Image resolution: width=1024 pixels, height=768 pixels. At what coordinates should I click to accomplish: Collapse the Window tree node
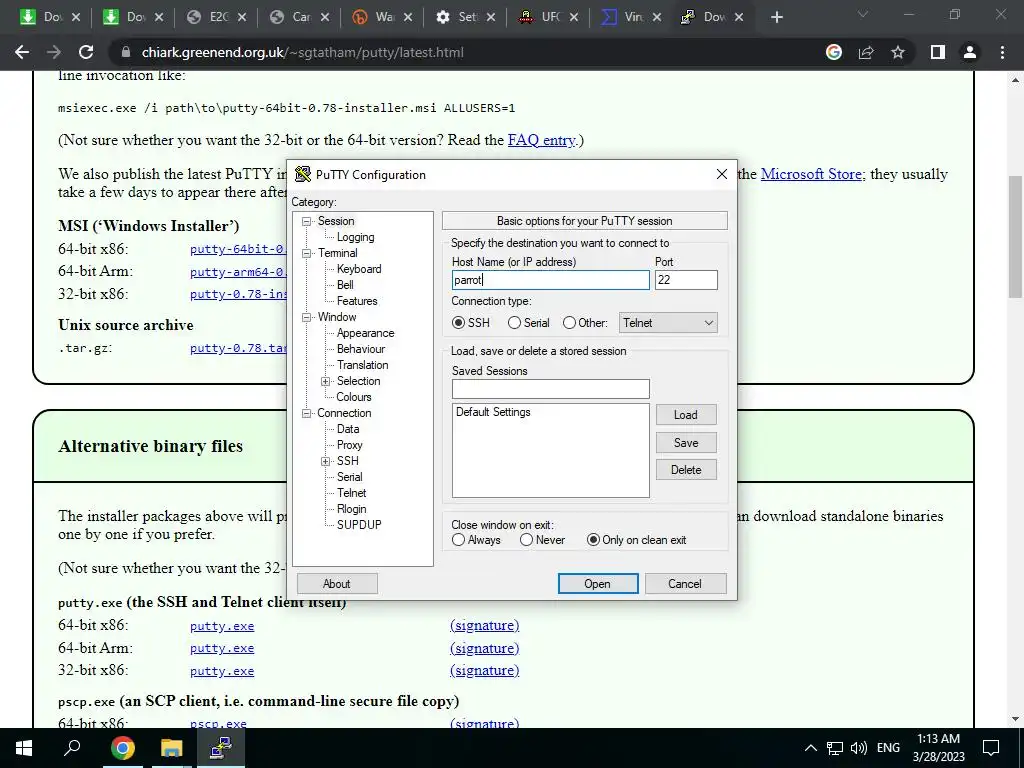coord(306,317)
